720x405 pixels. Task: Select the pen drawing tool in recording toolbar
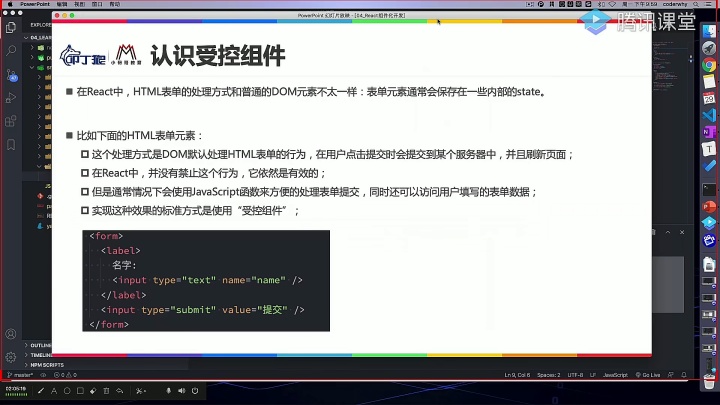point(41,391)
